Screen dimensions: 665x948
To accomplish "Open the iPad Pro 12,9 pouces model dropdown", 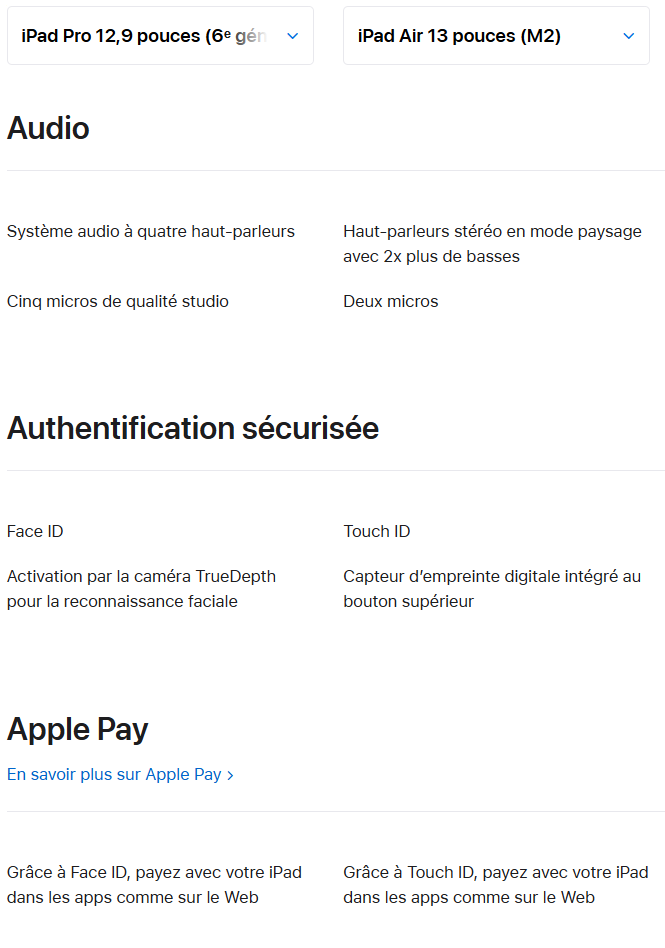I will click(145, 36).
